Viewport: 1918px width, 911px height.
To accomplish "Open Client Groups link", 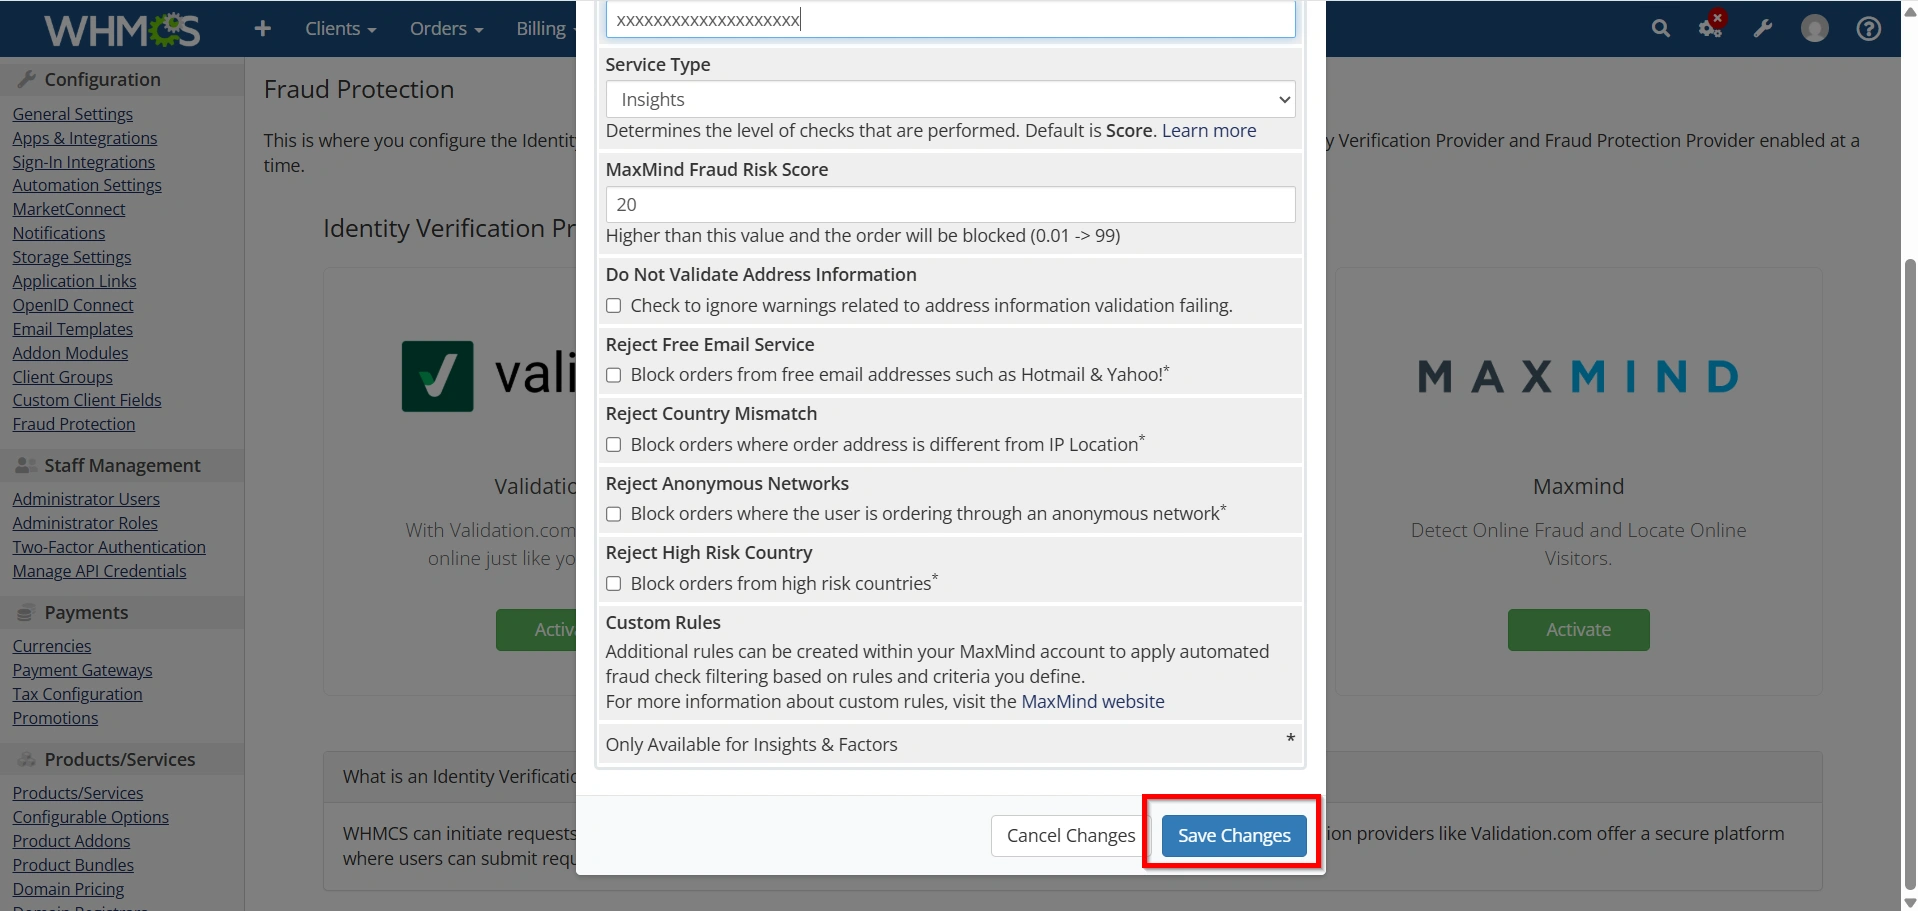I will pos(63,377).
